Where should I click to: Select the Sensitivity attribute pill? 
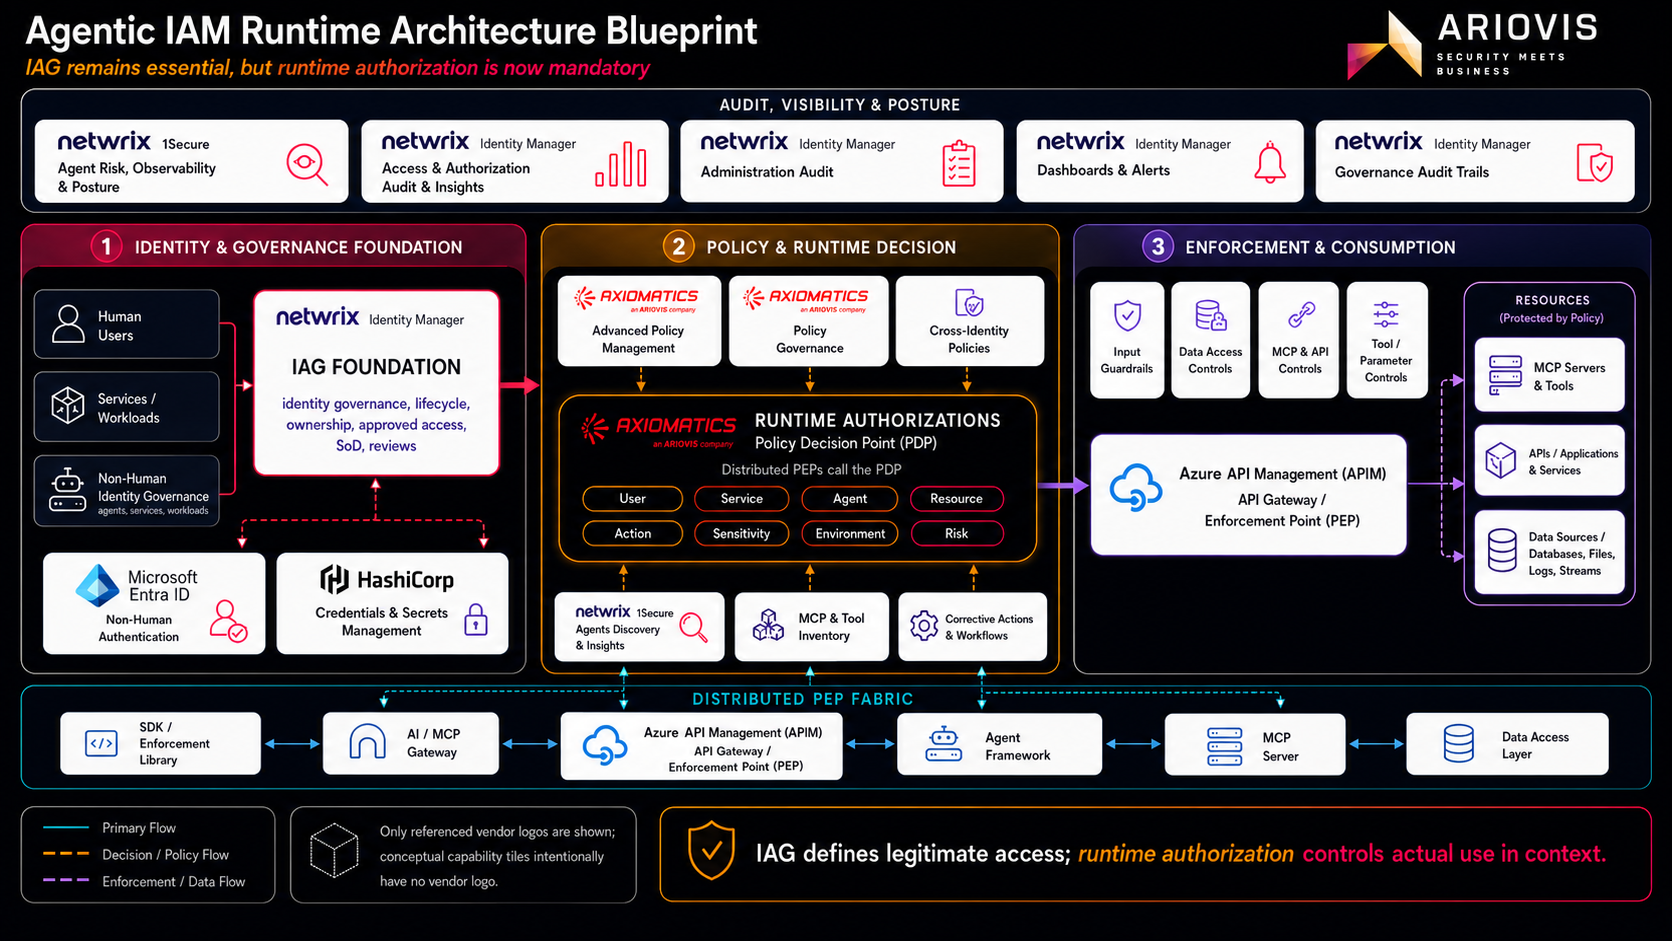(741, 533)
